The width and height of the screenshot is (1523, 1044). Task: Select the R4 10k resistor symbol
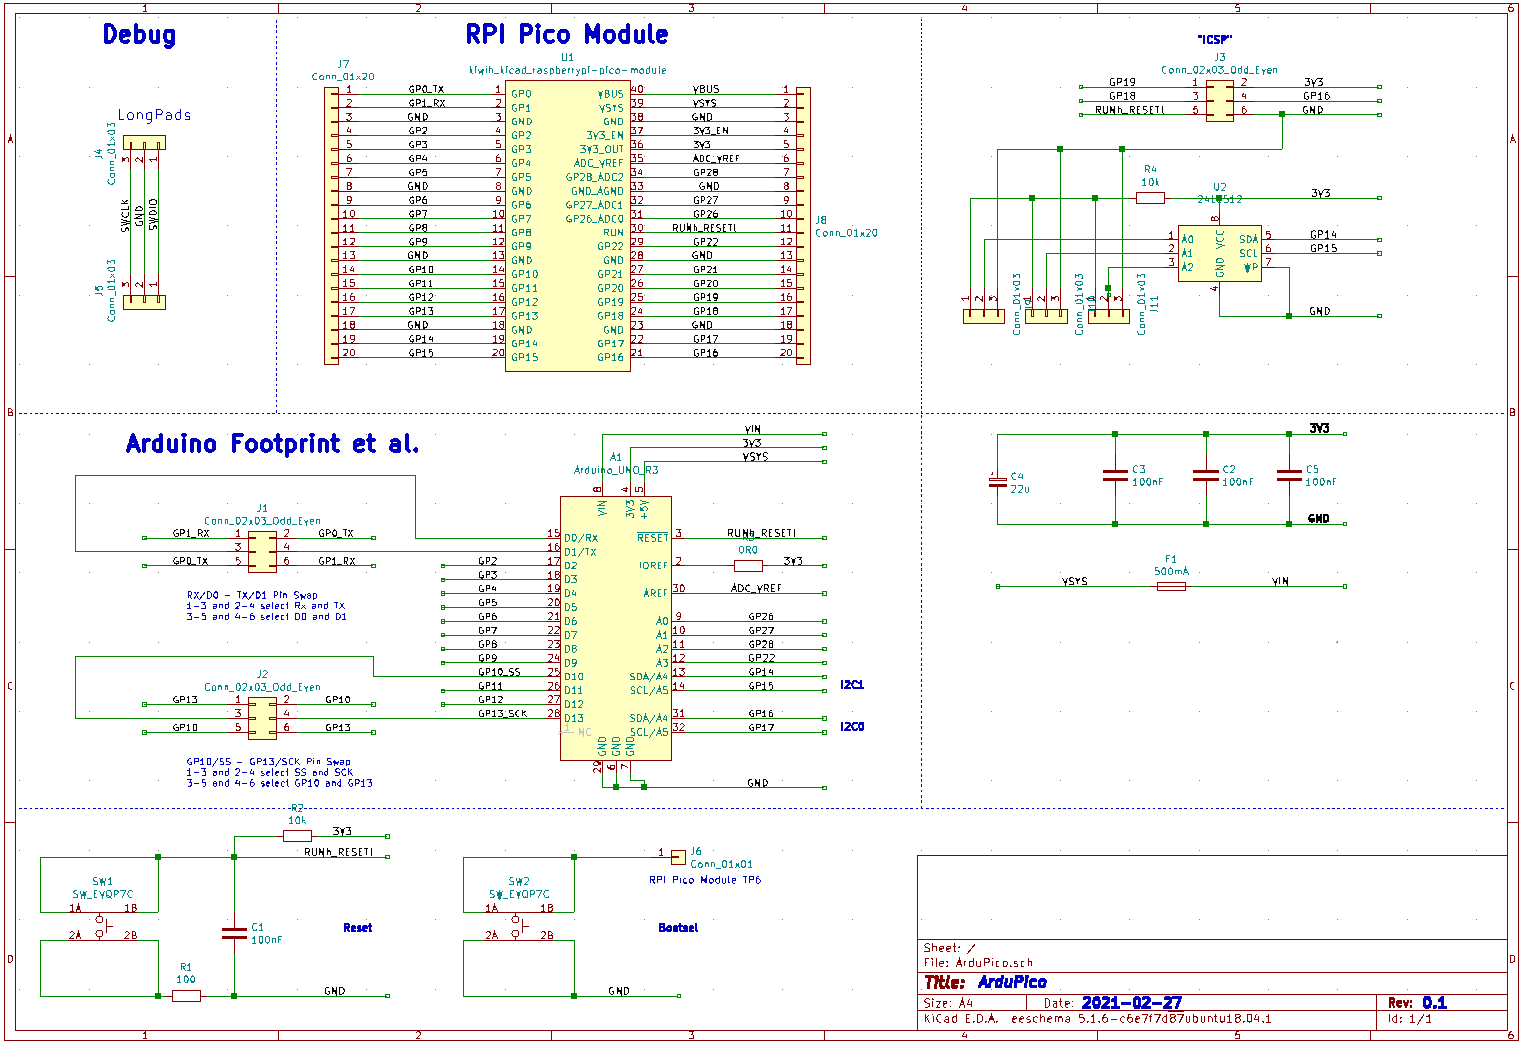pos(1150,198)
